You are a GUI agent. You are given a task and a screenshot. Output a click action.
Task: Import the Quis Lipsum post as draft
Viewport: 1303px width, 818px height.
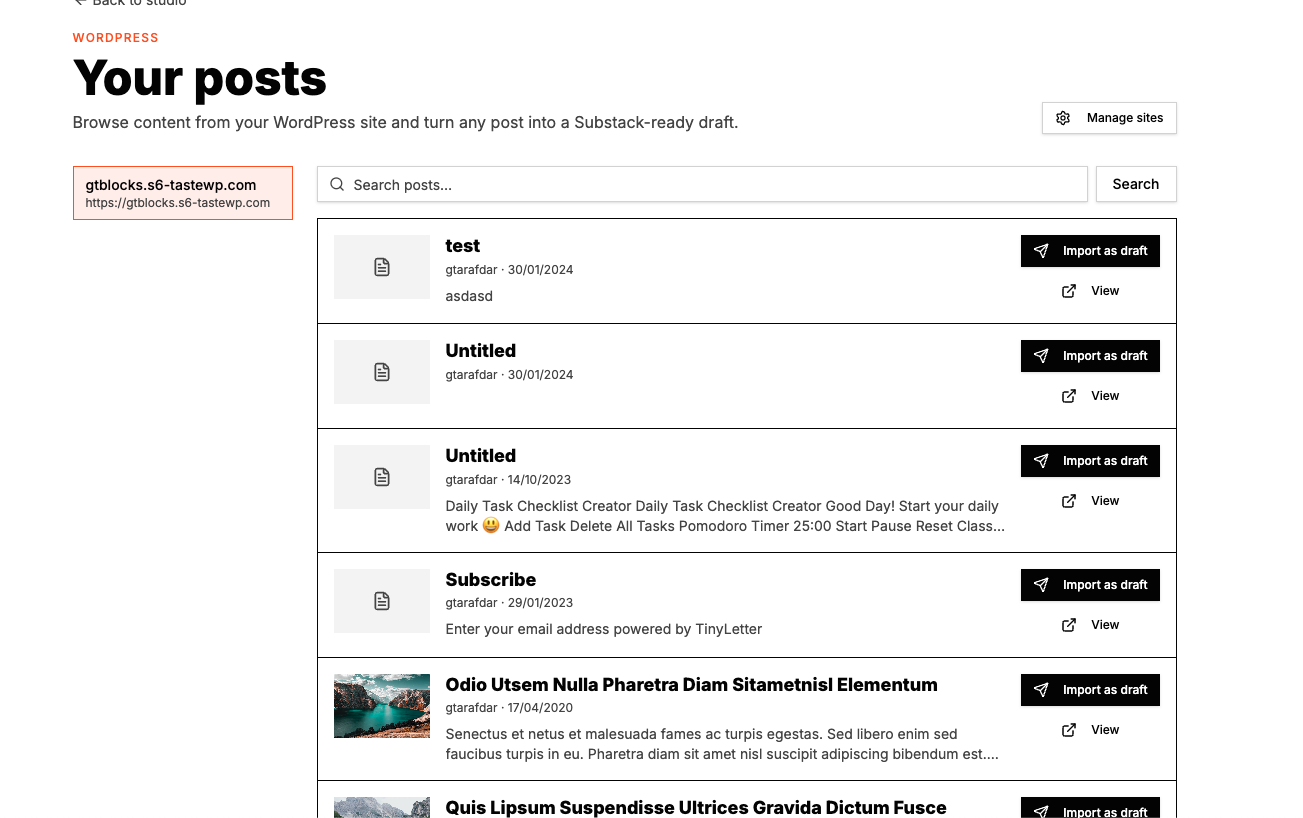pos(1090,808)
